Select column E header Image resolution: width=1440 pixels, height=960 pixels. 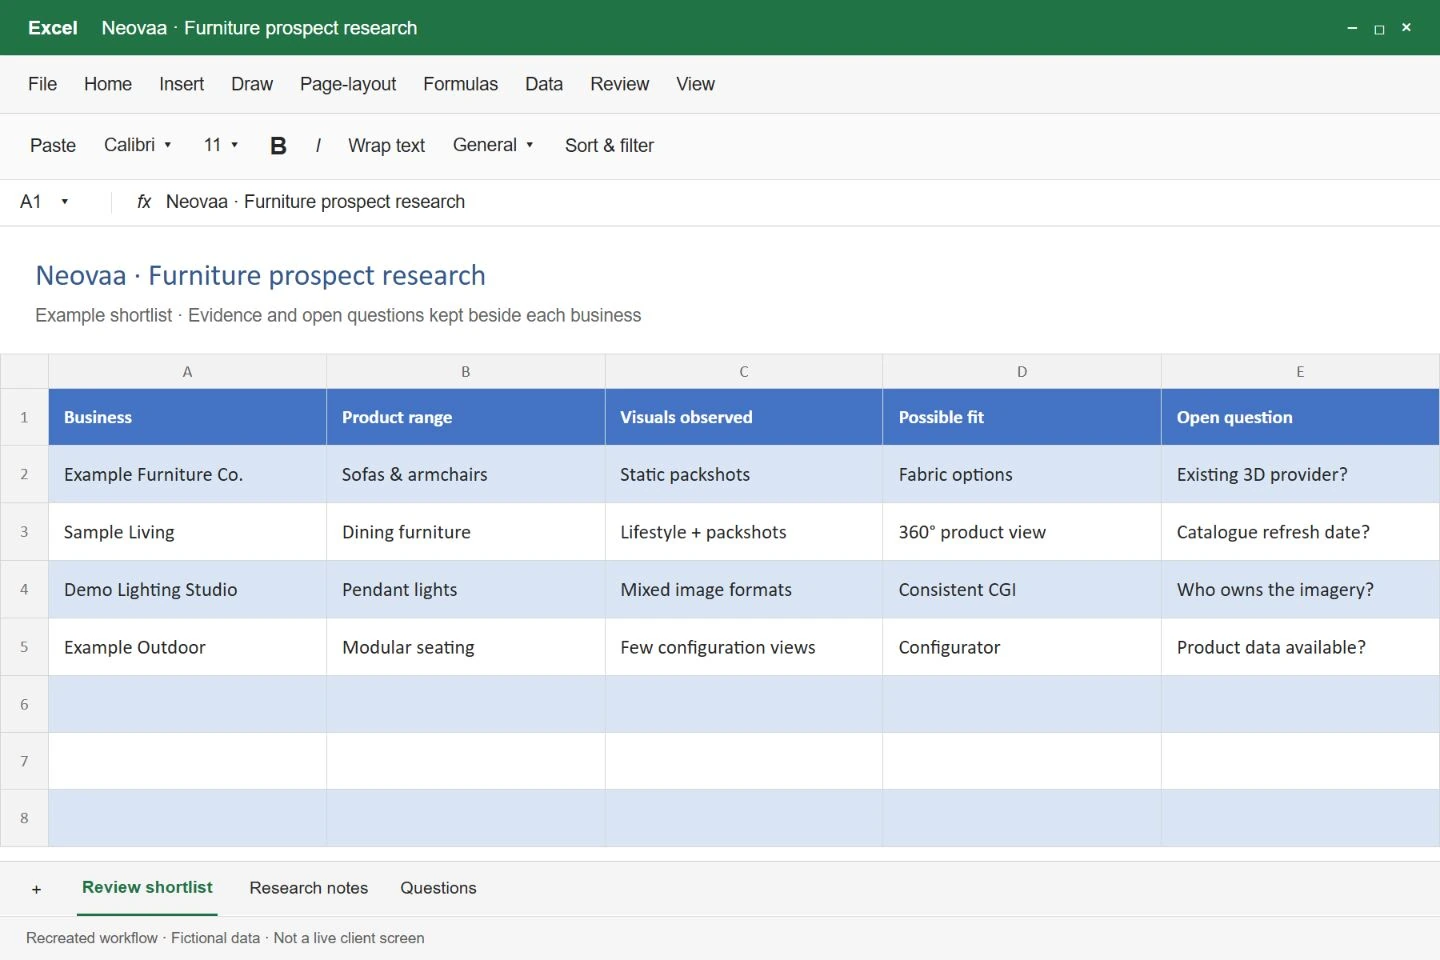(1300, 372)
